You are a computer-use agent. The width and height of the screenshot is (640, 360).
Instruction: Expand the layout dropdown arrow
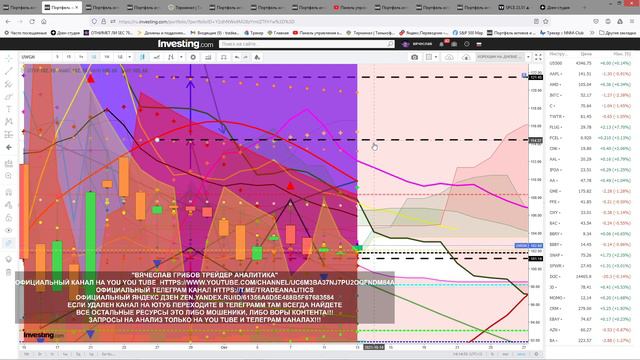click(436, 57)
